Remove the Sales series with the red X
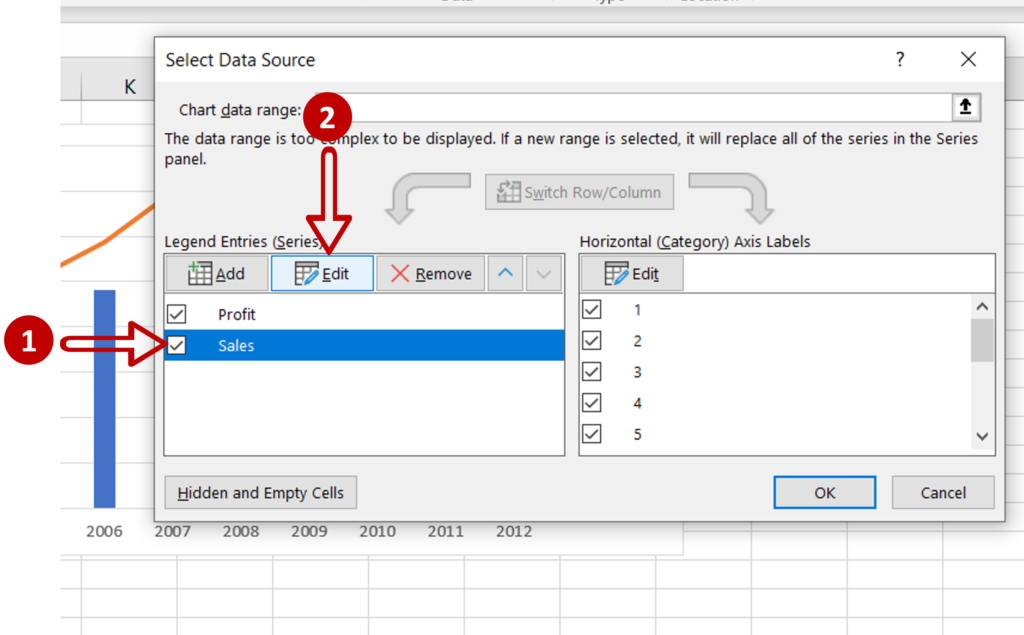The width and height of the screenshot is (1024, 635). pos(431,273)
